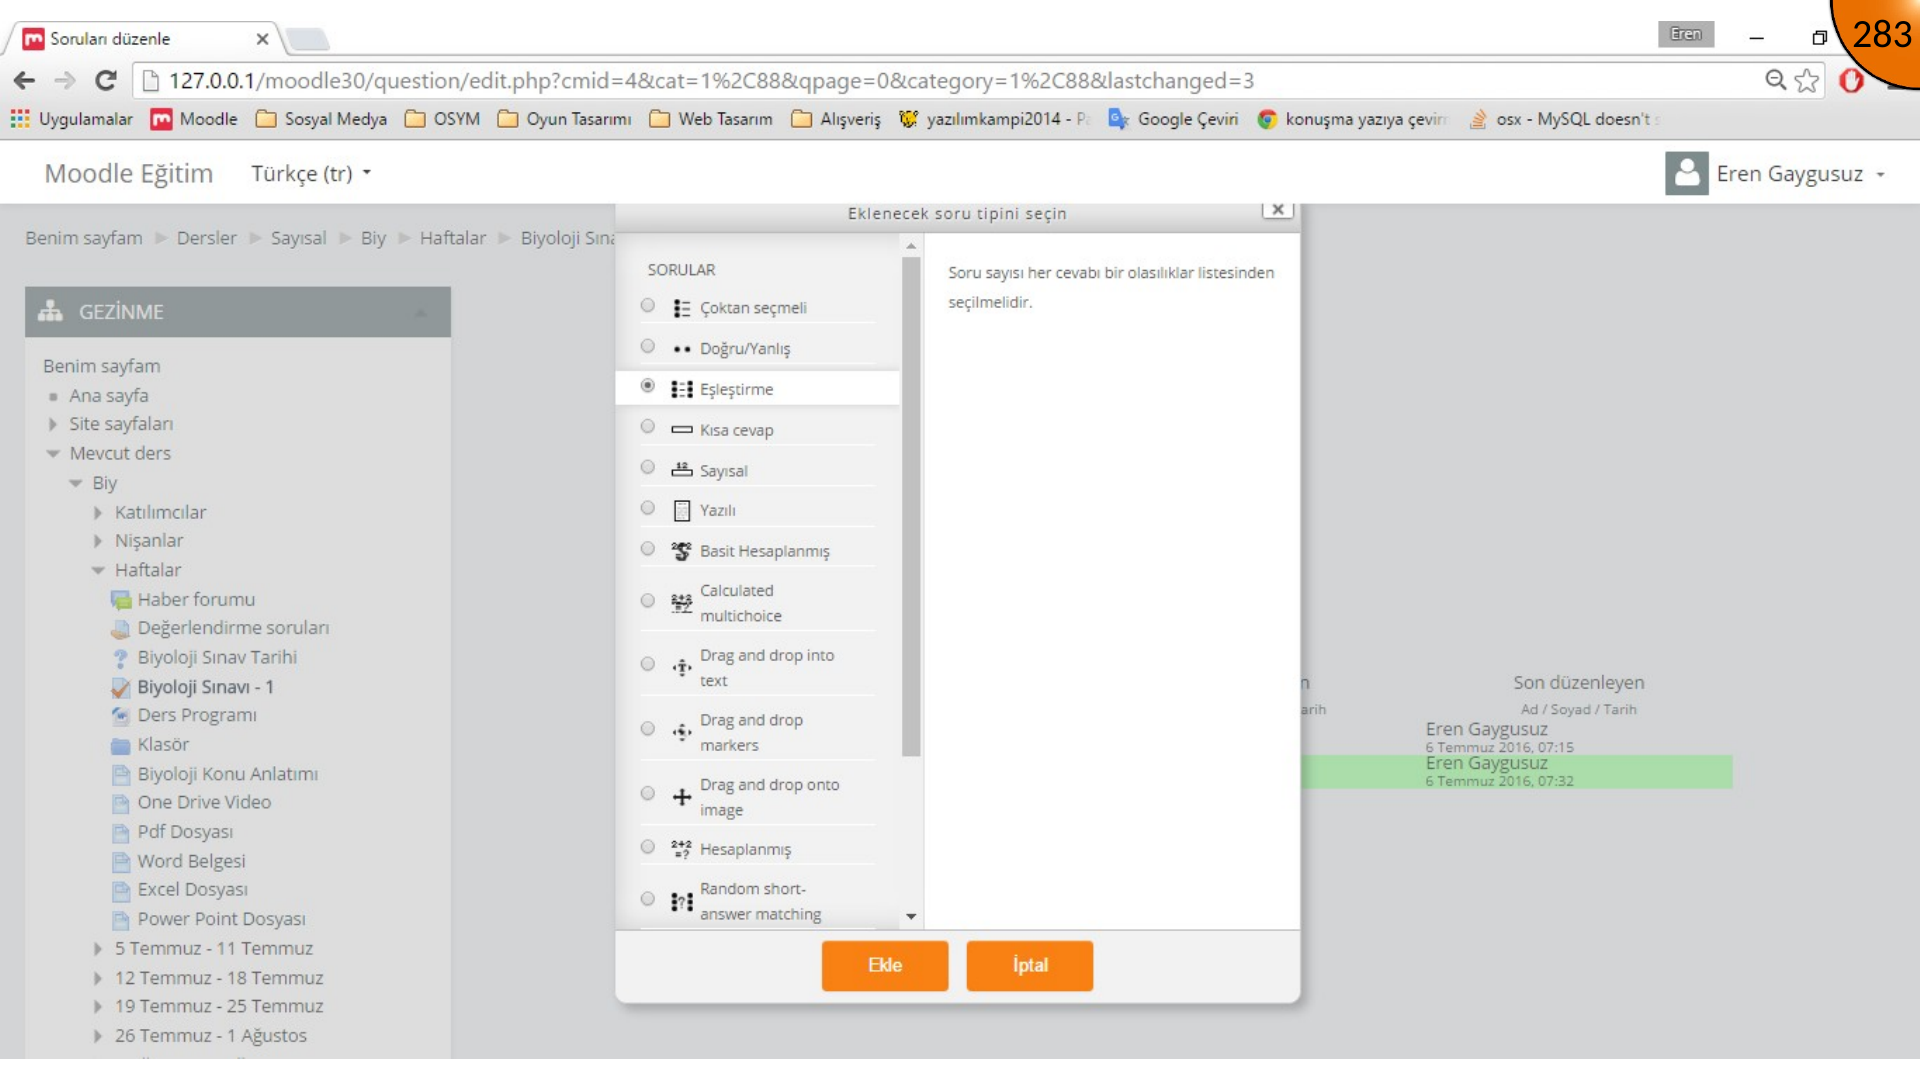The width and height of the screenshot is (1921, 1080).
Task: Select the Basit Hesaplanmış radio button
Action: tap(648, 549)
